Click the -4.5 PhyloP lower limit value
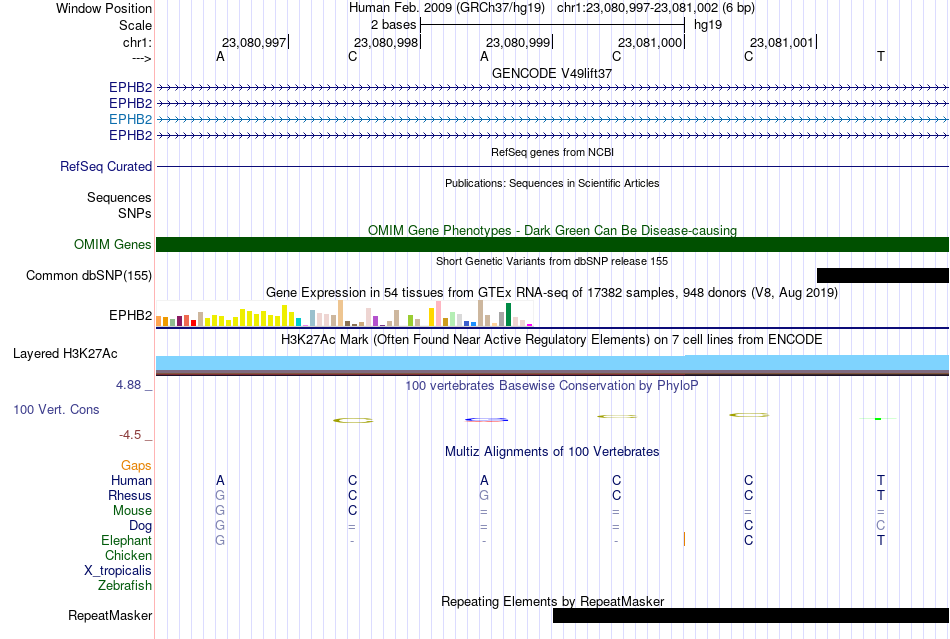 [x=130, y=435]
